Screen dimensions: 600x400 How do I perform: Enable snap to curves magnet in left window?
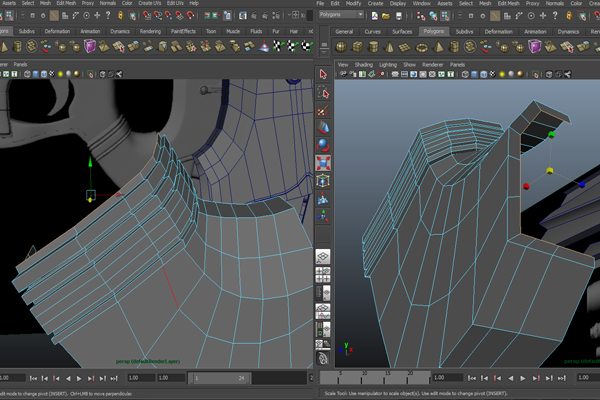[x=158, y=15]
